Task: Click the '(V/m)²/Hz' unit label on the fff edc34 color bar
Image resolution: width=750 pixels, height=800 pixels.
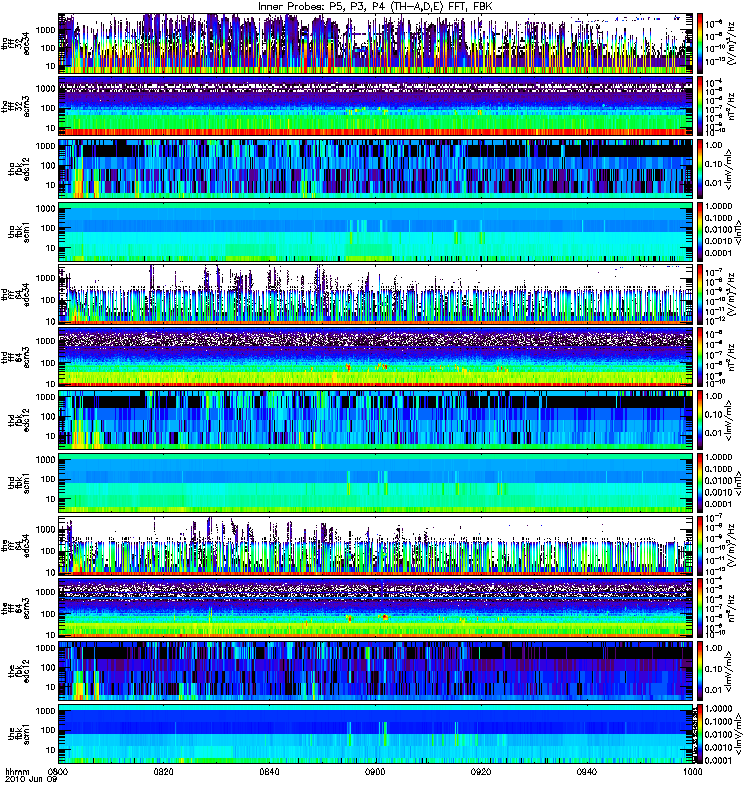Action: point(731,546)
